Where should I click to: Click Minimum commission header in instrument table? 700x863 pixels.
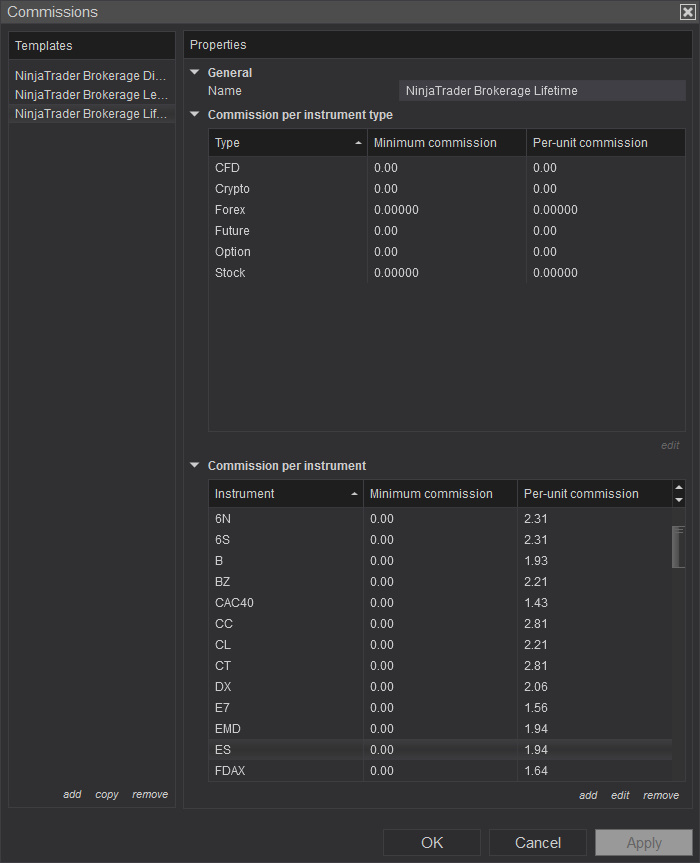click(x=440, y=494)
